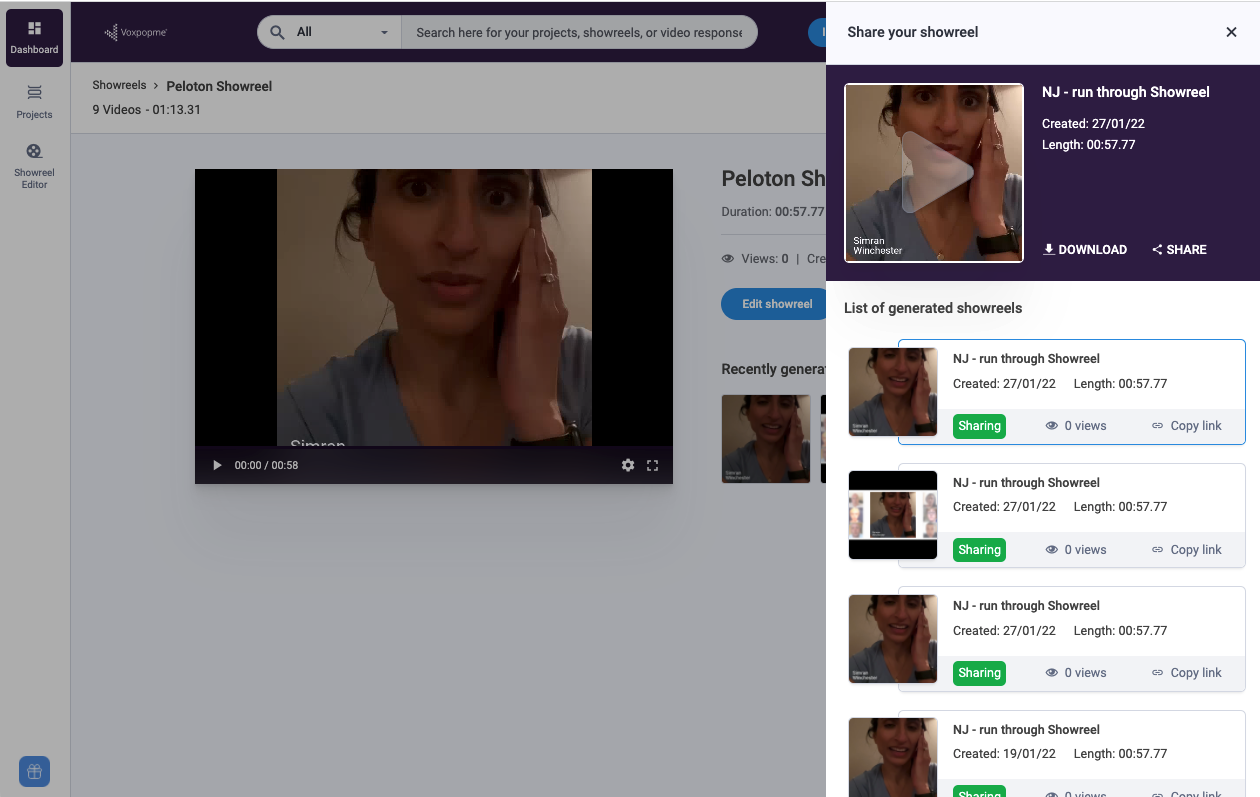Open the Dashboard in the sidebar

pyautogui.click(x=34, y=38)
